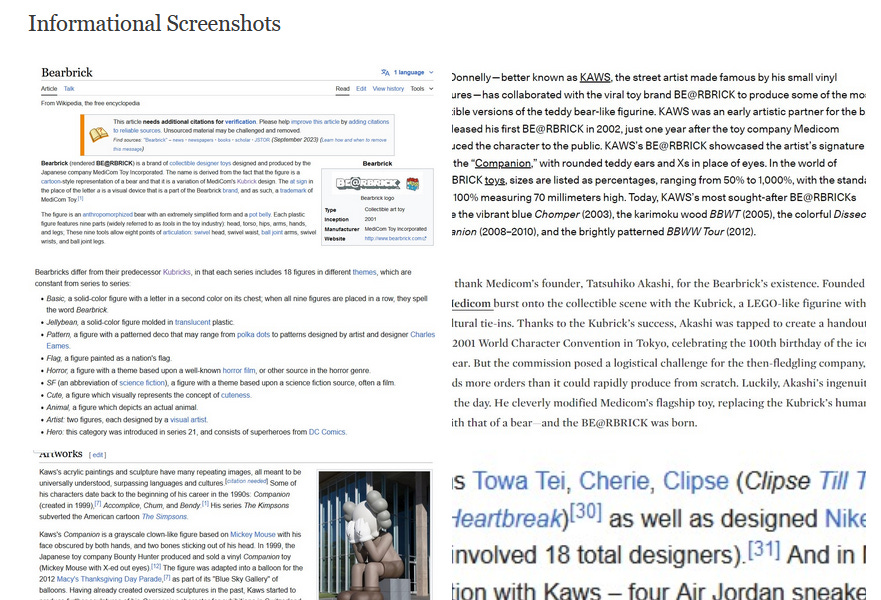
Task: Click the BE@RBRICK wordmark logo image
Action: click(367, 183)
